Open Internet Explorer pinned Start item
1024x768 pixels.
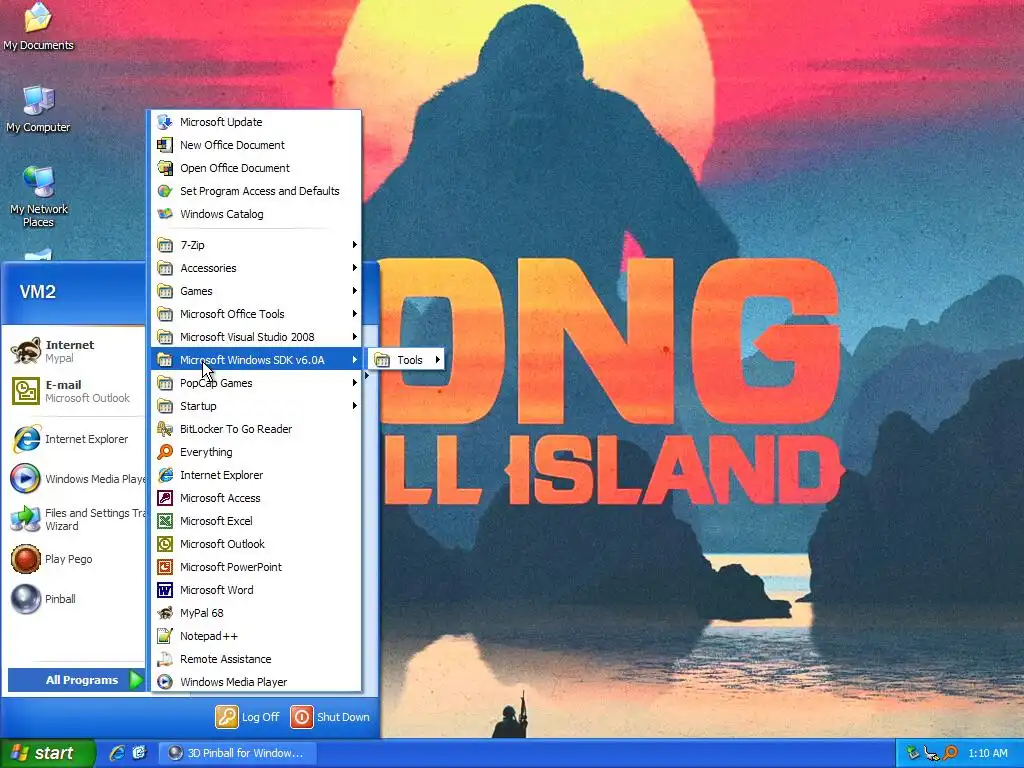(x=73, y=440)
